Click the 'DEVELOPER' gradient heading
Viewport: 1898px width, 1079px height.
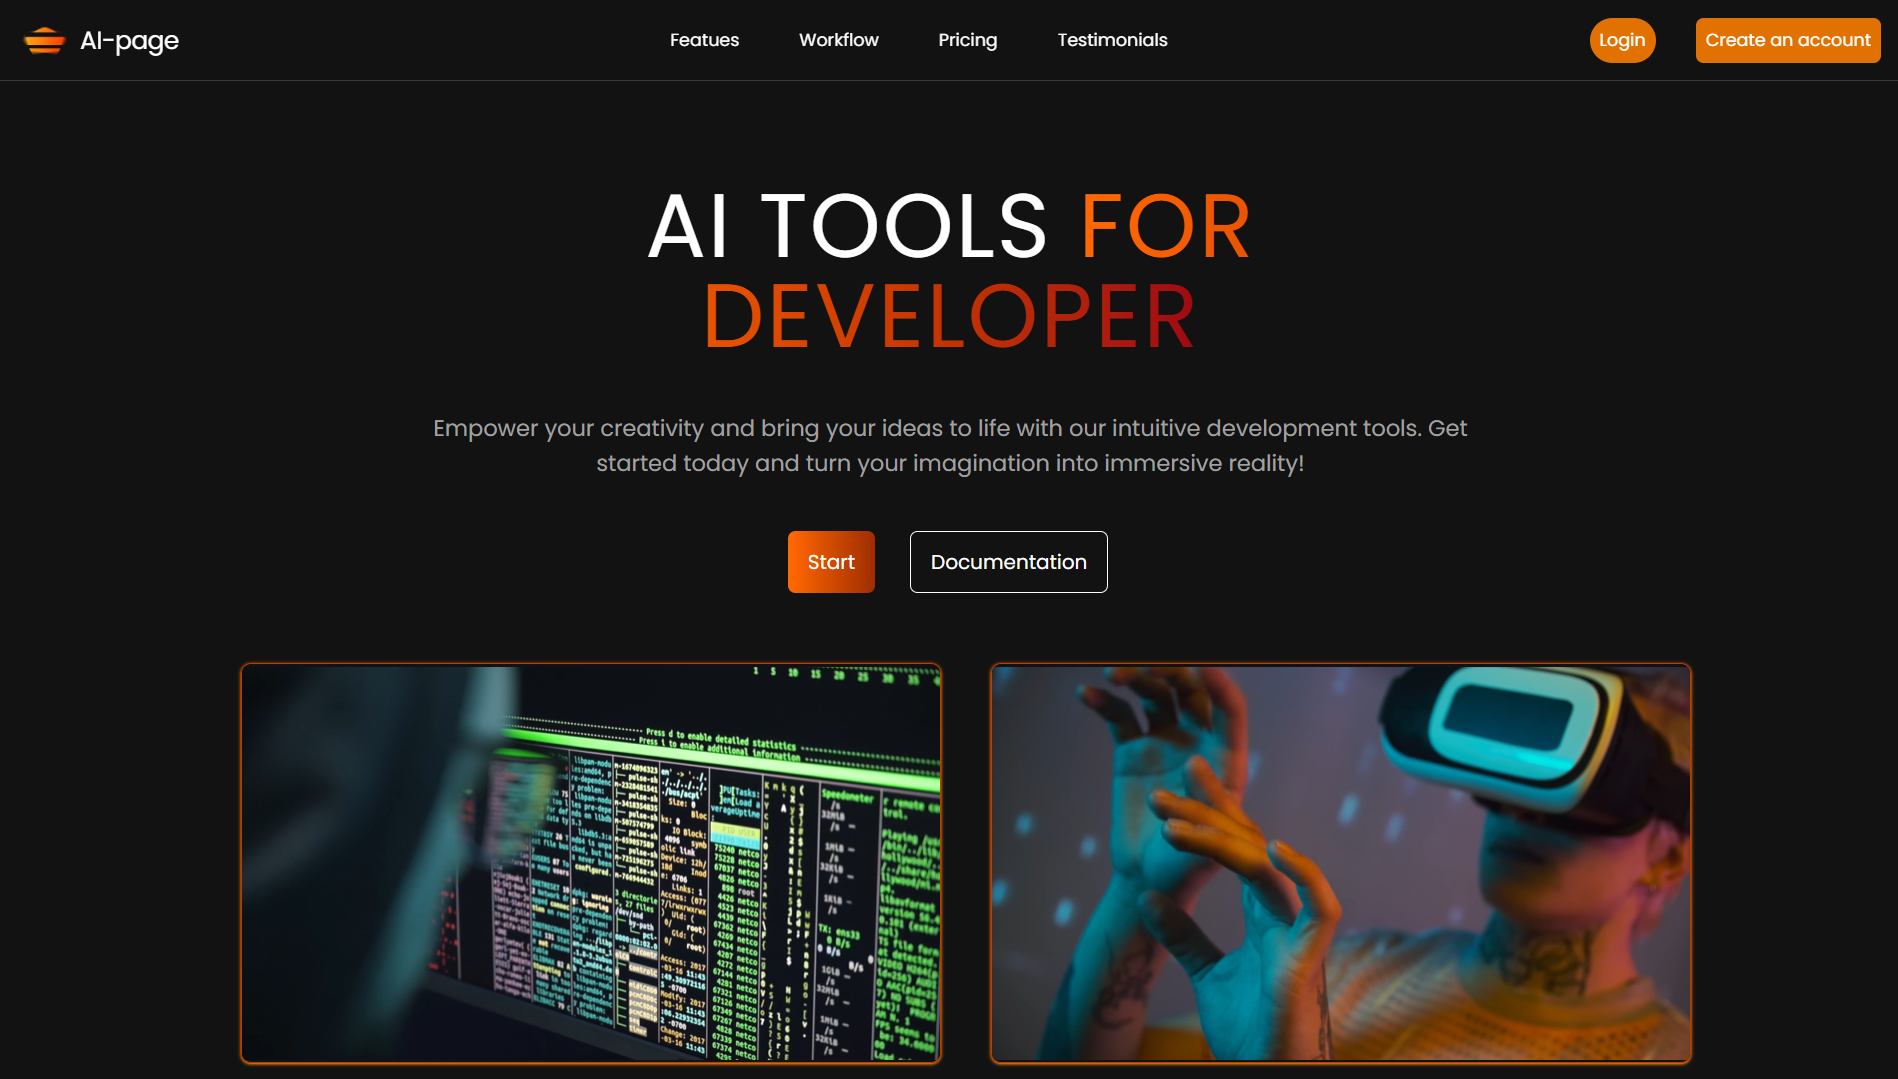point(949,317)
